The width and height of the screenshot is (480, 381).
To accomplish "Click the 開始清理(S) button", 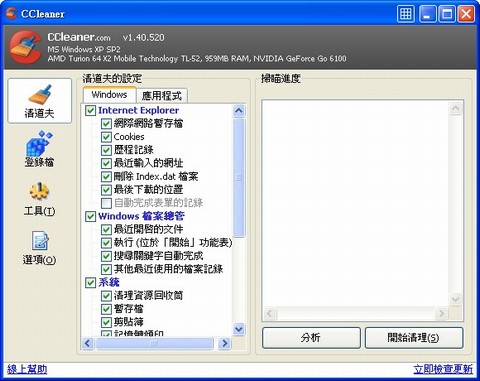I will coord(414,338).
